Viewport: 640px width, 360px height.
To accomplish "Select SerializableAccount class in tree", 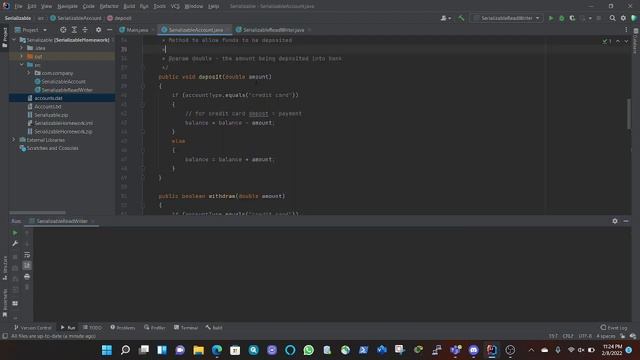I will pyautogui.click(x=63, y=82).
